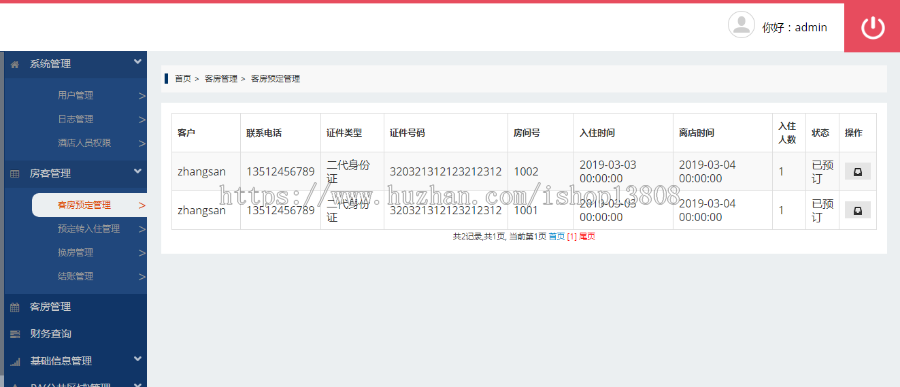Click the action icon for room 1001
Screen dimensions: 900x387
pos(858,210)
